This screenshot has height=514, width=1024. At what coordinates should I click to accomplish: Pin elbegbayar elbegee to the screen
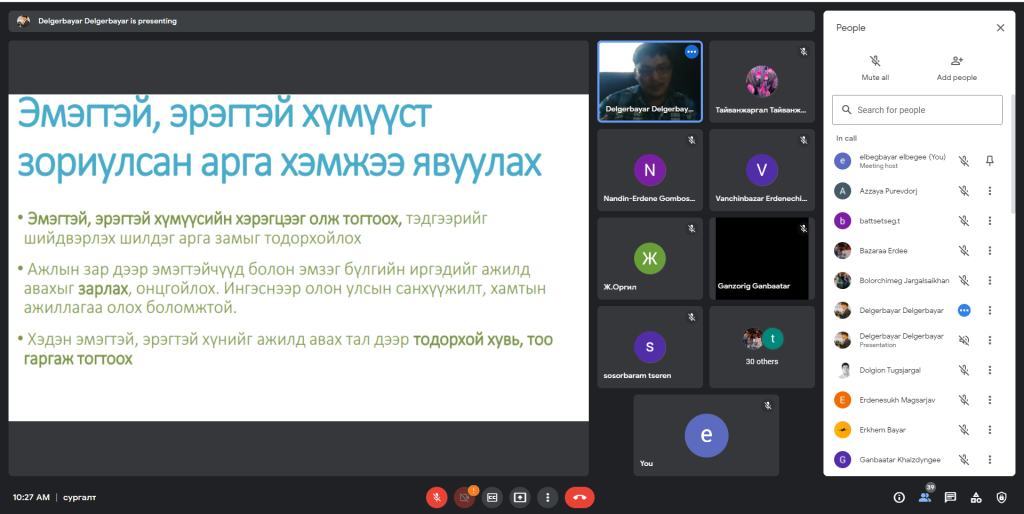[x=990, y=161]
